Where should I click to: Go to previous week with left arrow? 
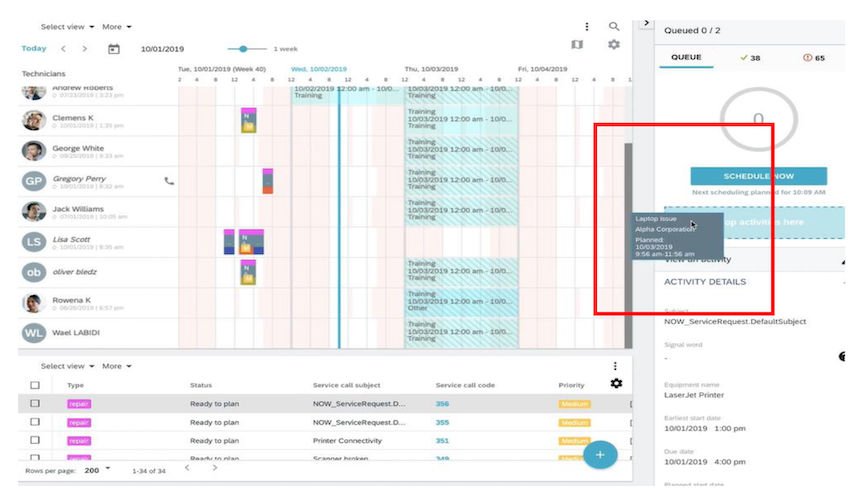click(x=64, y=49)
